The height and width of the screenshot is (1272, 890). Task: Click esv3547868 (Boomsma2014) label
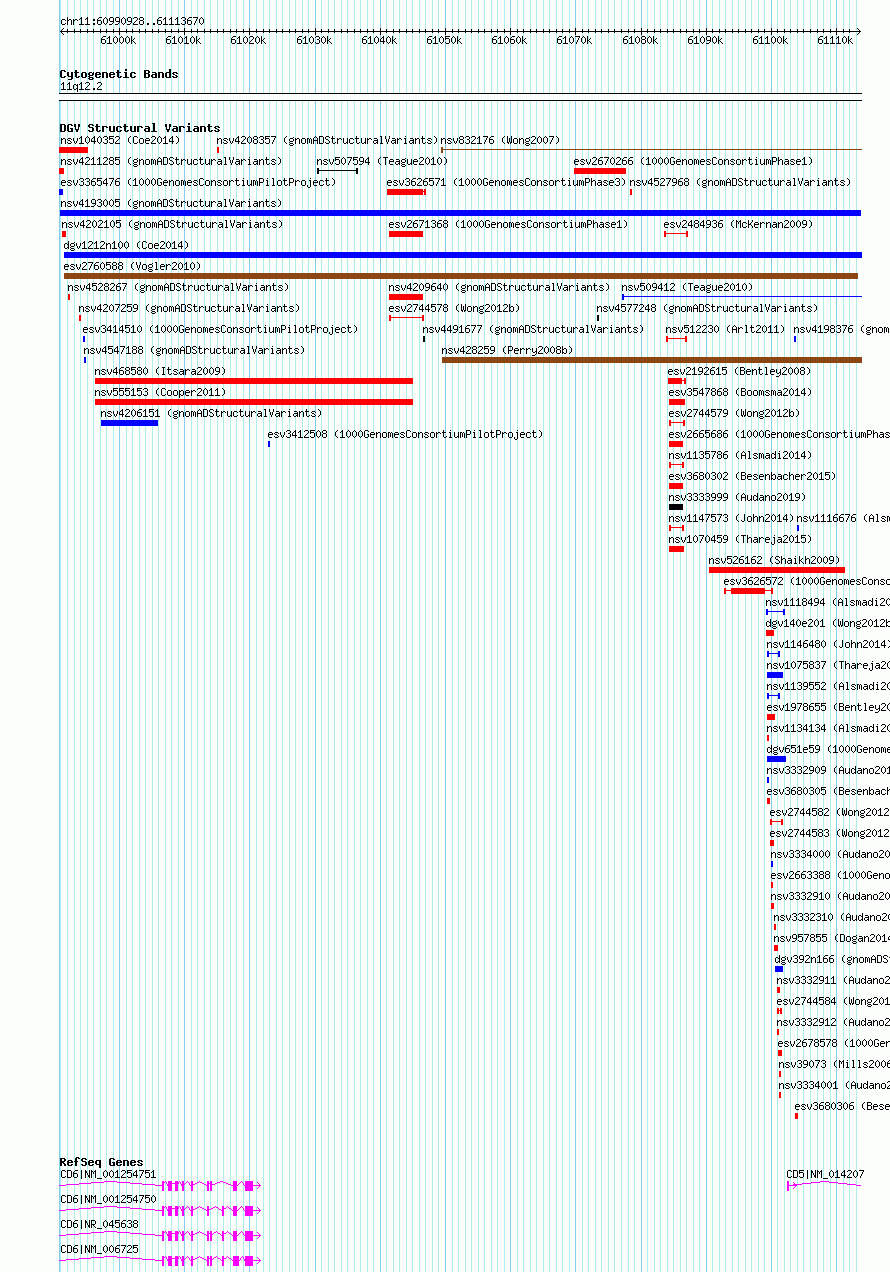click(x=740, y=392)
